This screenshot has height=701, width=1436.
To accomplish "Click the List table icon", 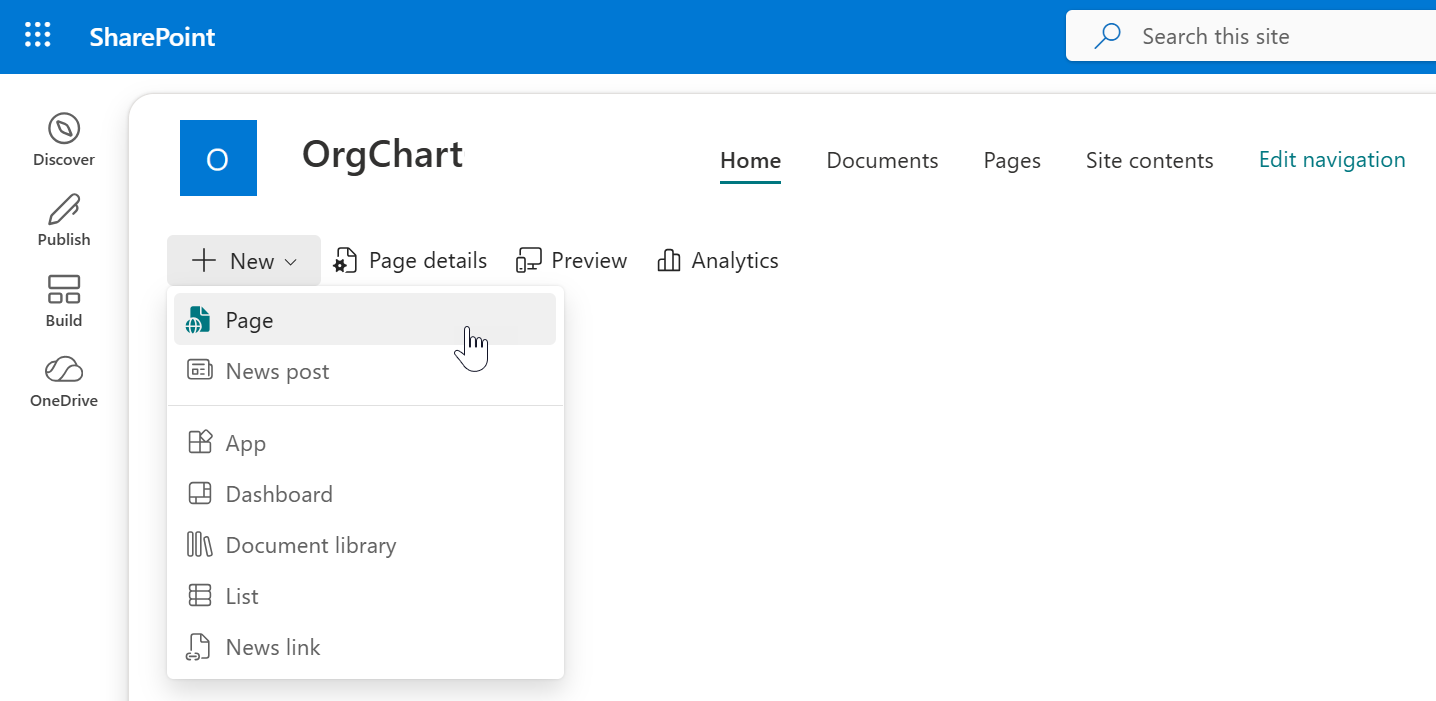I will coord(200,595).
